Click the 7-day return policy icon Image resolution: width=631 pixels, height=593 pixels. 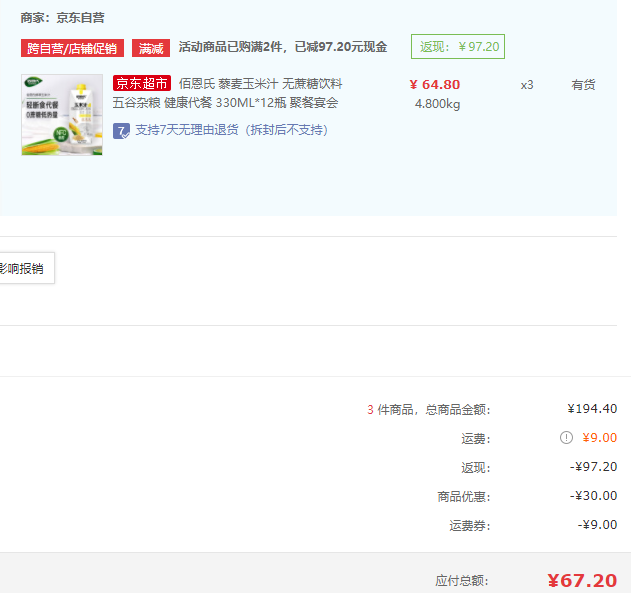pyautogui.click(x=121, y=131)
